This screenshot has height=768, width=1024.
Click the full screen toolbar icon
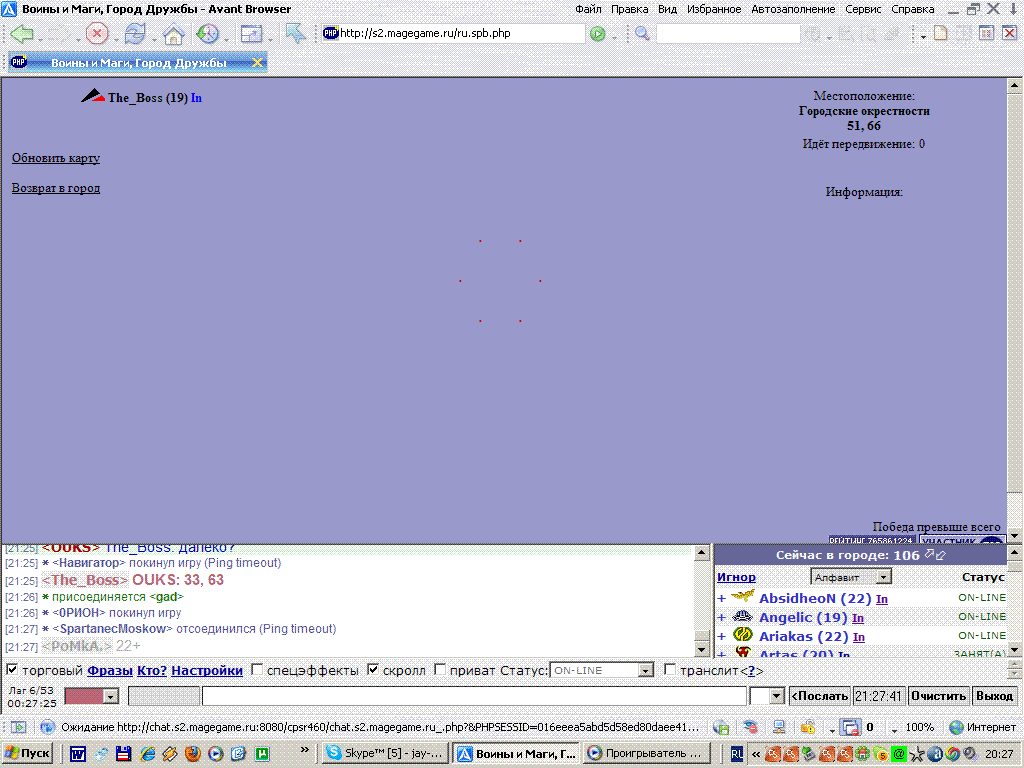coord(251,33)
